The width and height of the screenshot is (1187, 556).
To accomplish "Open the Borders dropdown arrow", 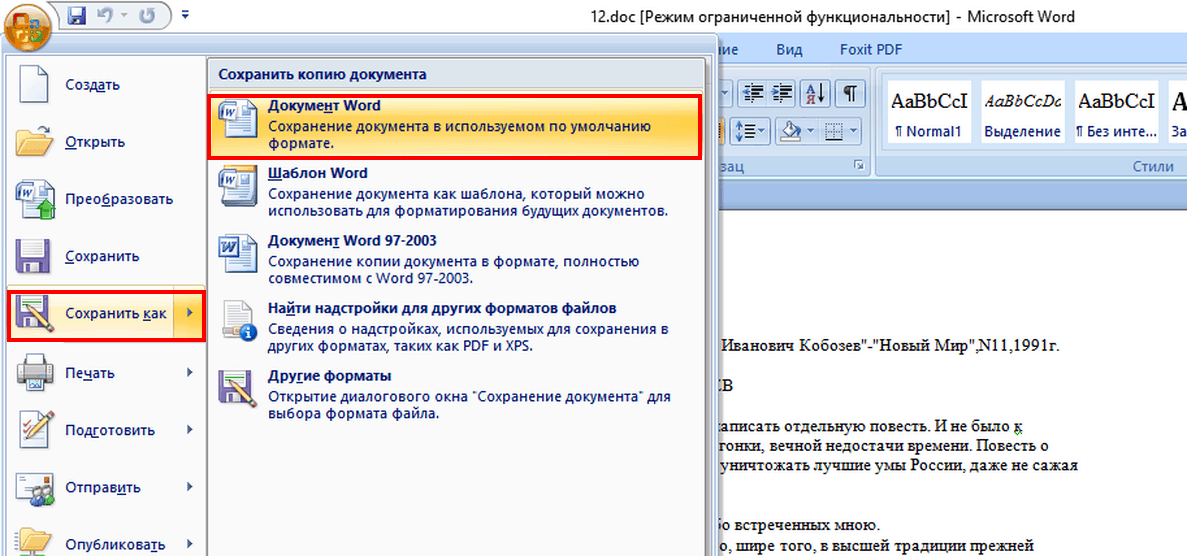I will (854, 132).
